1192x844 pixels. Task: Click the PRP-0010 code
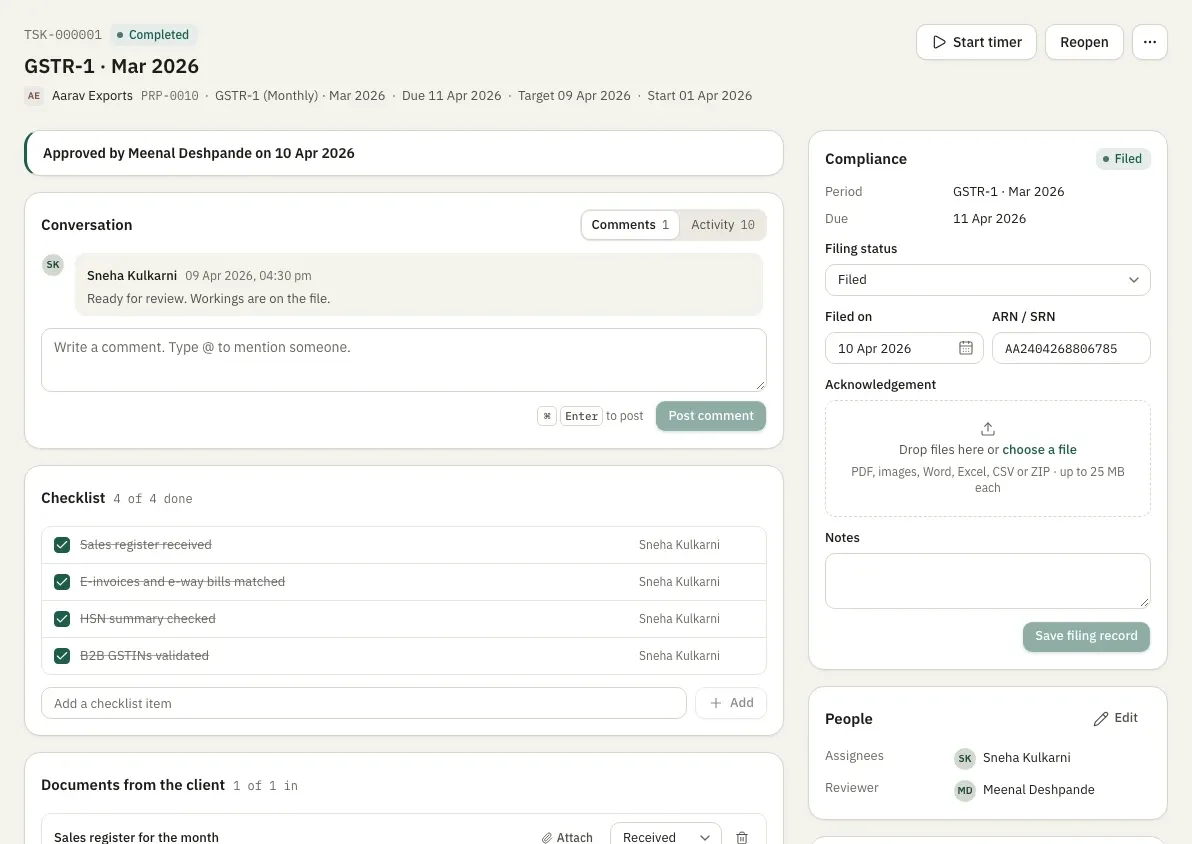tap(170, 96)
